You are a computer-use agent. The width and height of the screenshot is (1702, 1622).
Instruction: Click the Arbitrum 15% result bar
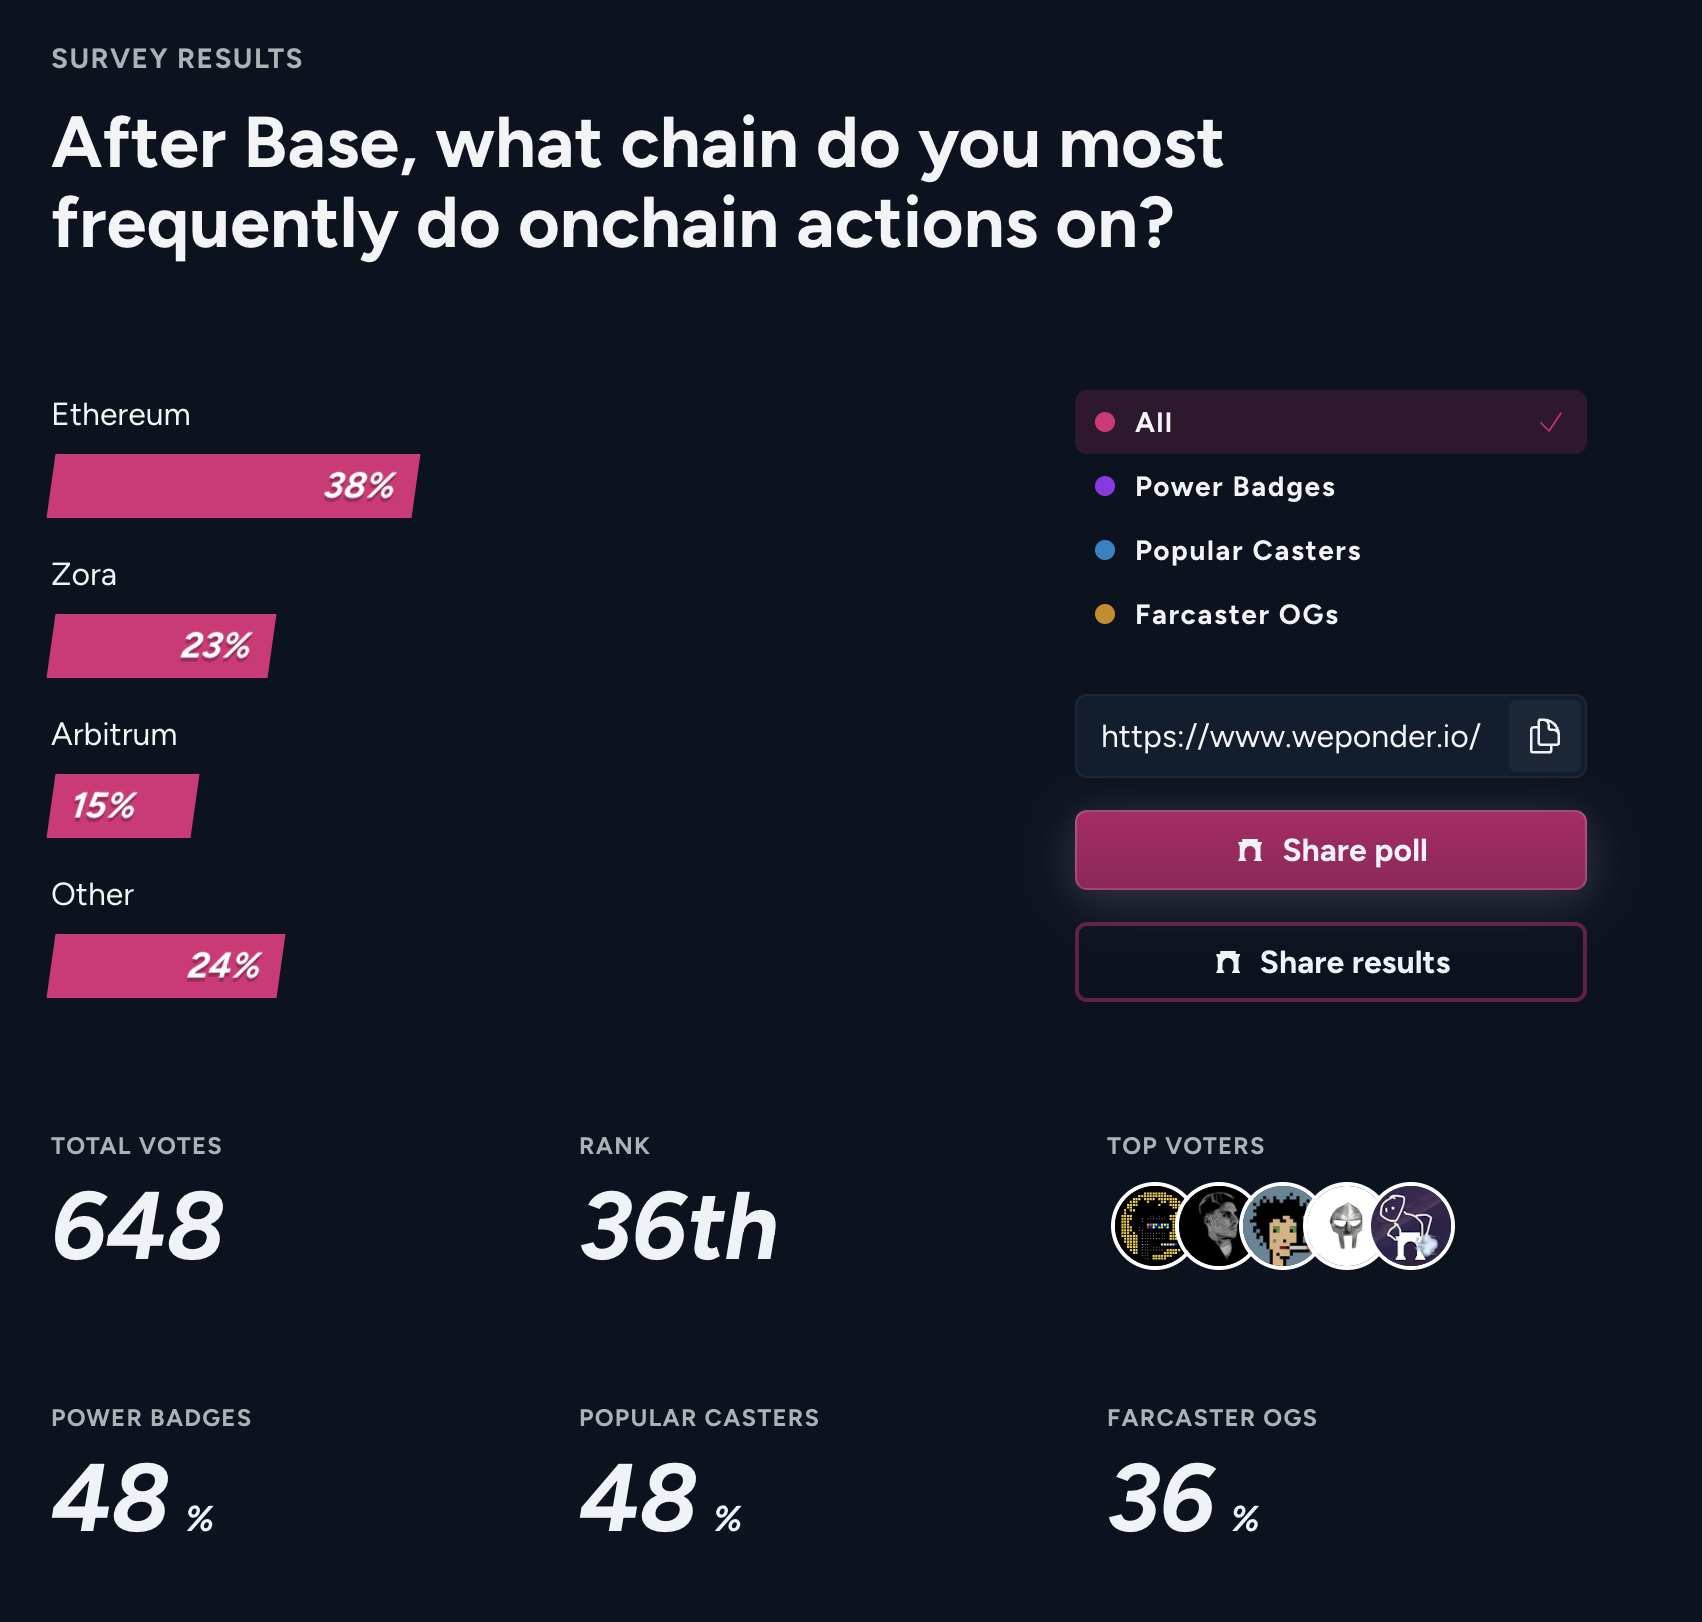[123, 806]
